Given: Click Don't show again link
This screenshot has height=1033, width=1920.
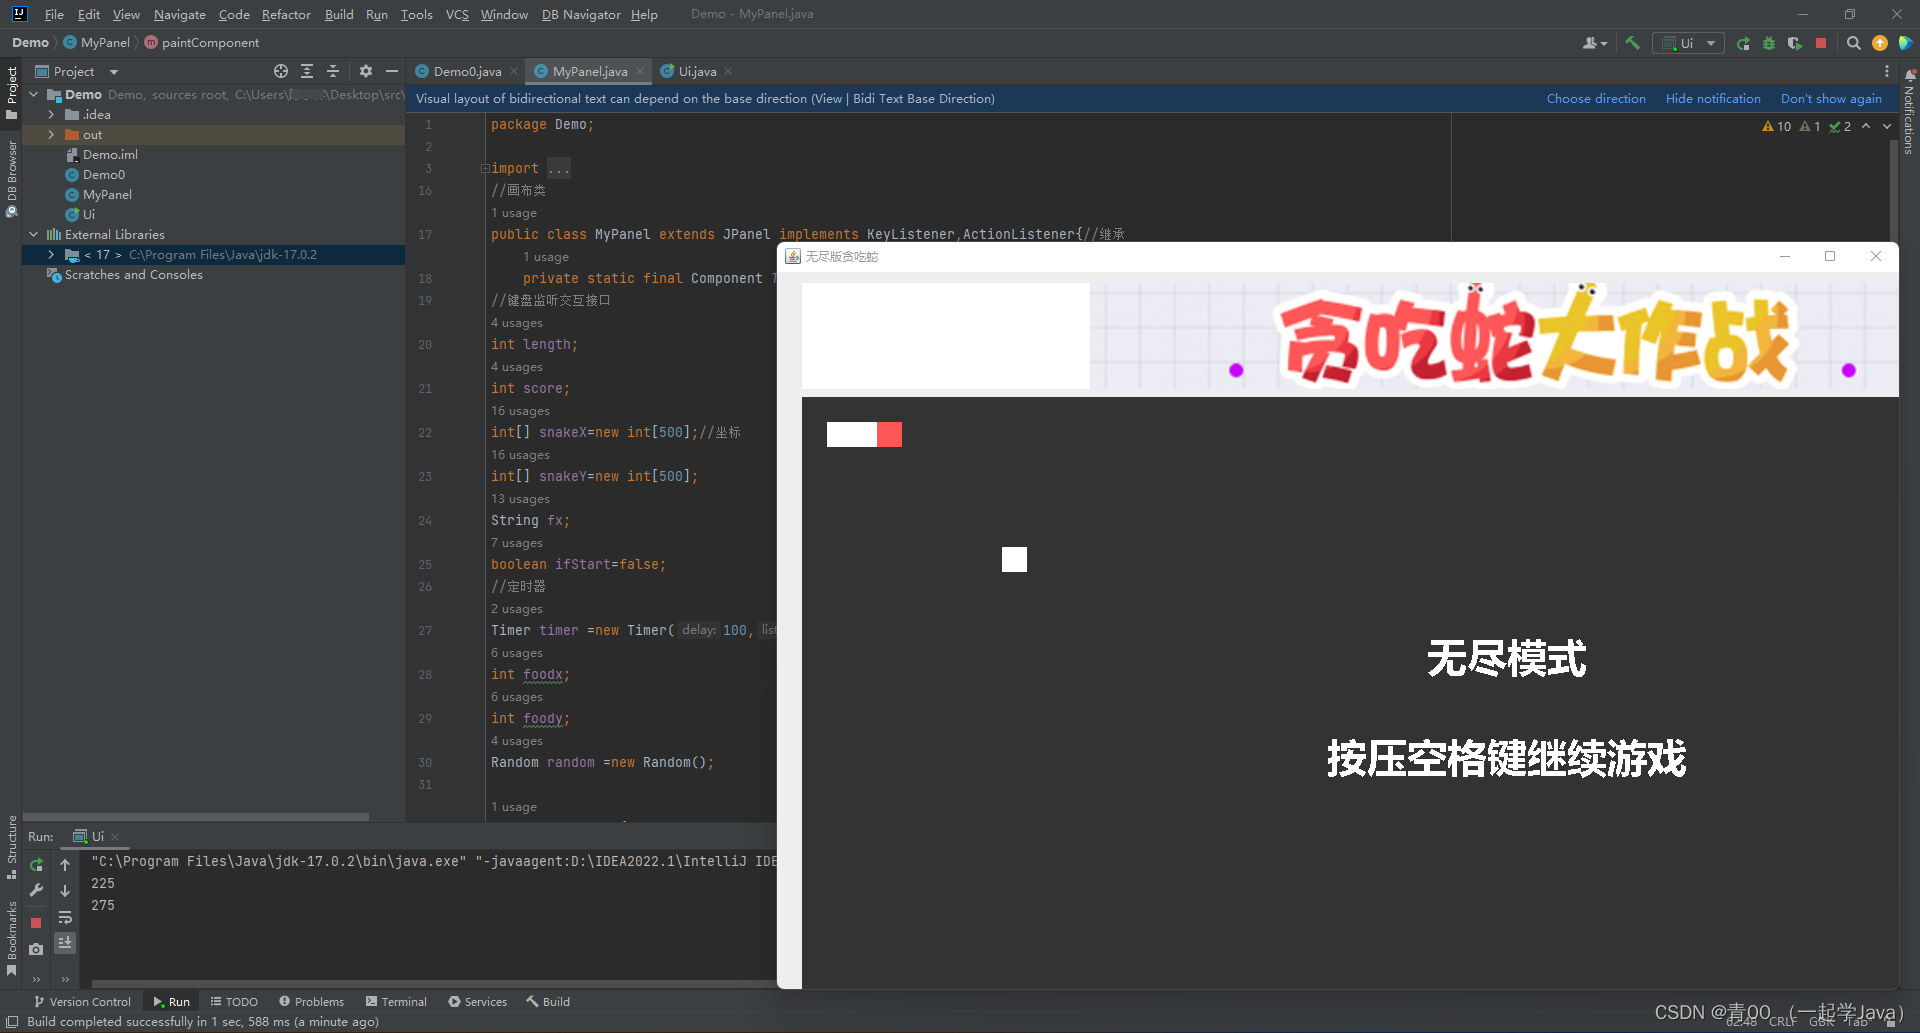Looking at the screenshot, I should click(x=1831, y=98).
